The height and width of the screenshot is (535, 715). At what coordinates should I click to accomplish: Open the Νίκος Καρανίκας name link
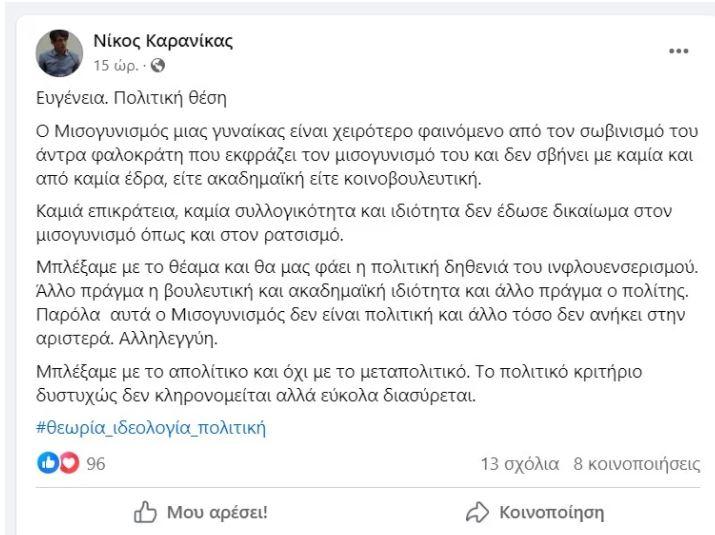pyautogui.click(x=163, y=41)
